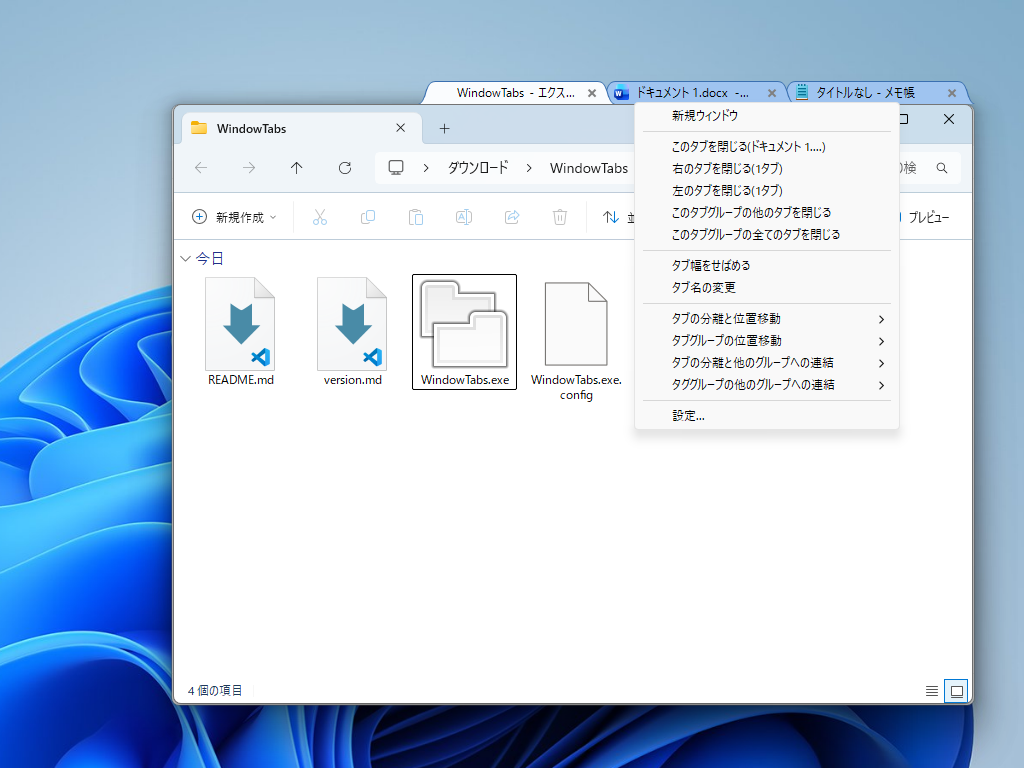Switch to large thumbnails view

click(956, 690)
